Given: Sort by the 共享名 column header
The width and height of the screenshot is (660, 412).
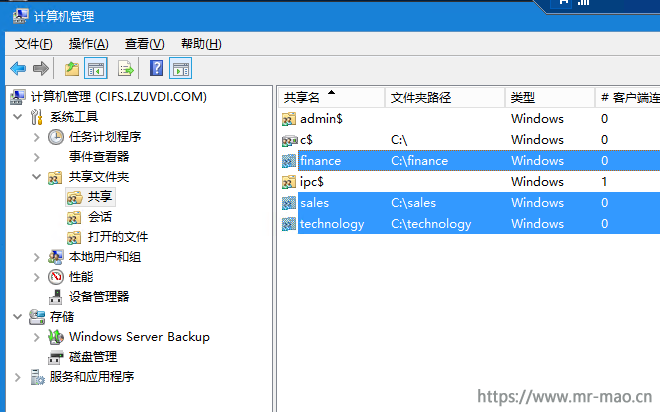Looking at the screenshot, I should [331, 98].
